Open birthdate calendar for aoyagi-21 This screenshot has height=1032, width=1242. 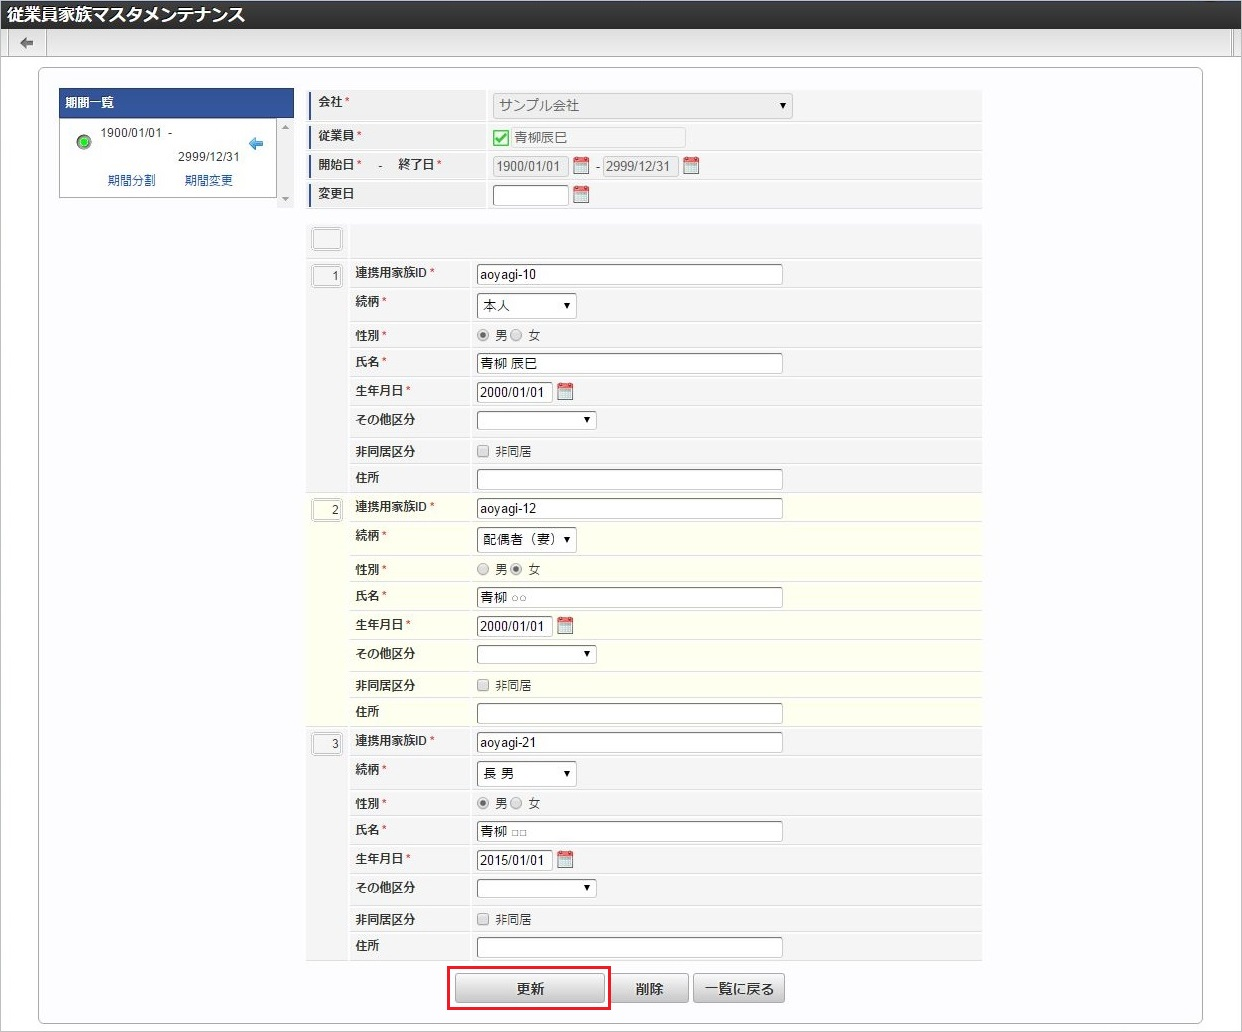click(565, 860)
